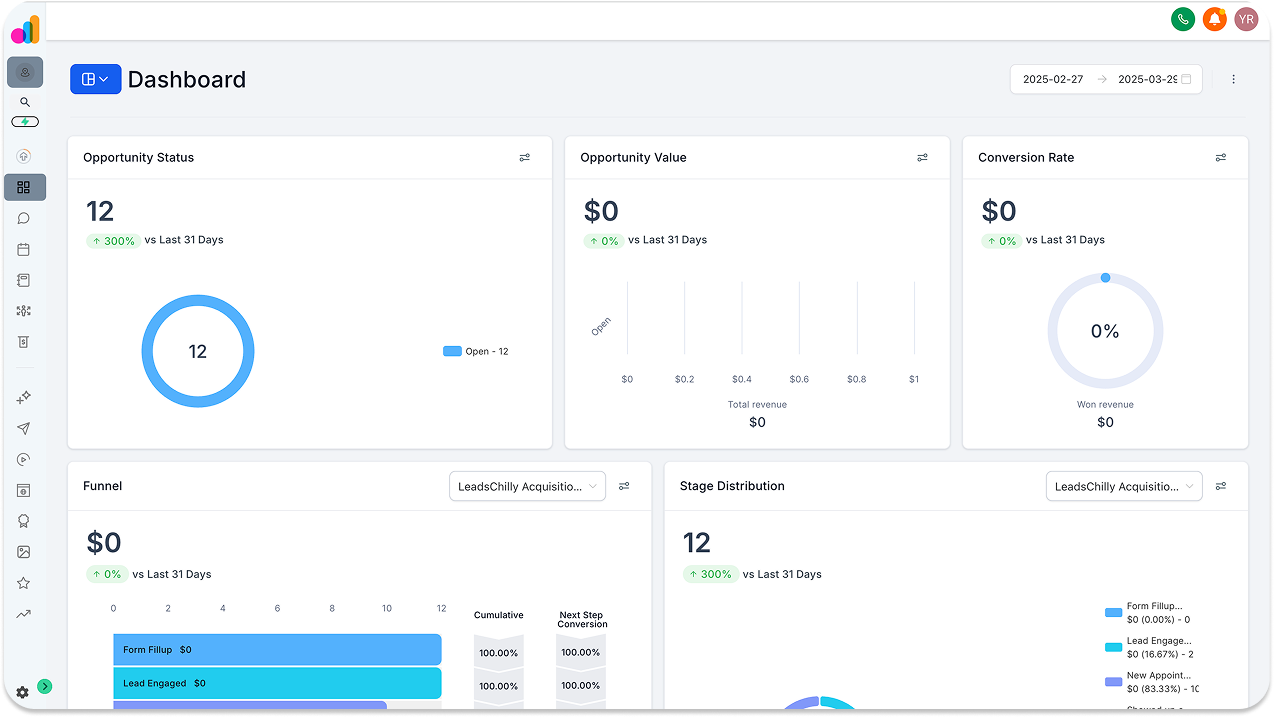
Task: Open Opportunity Value filter settings
Action: coord(923,158)
